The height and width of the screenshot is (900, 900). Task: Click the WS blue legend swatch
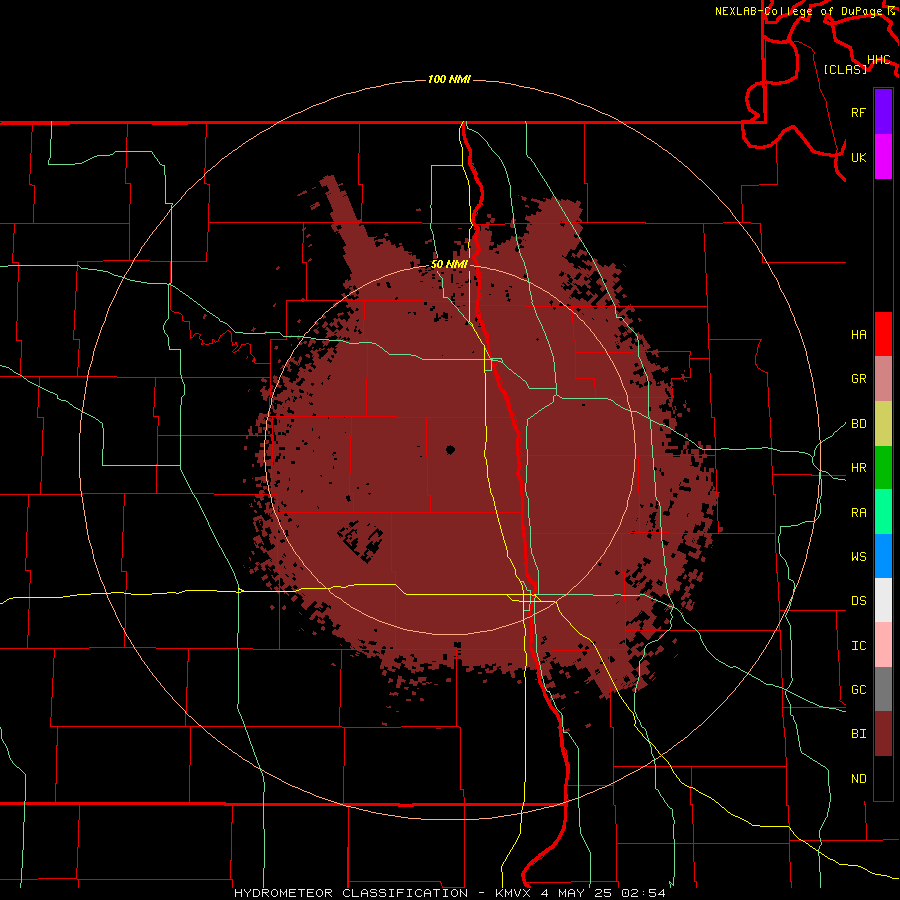(x=883, y=556)
